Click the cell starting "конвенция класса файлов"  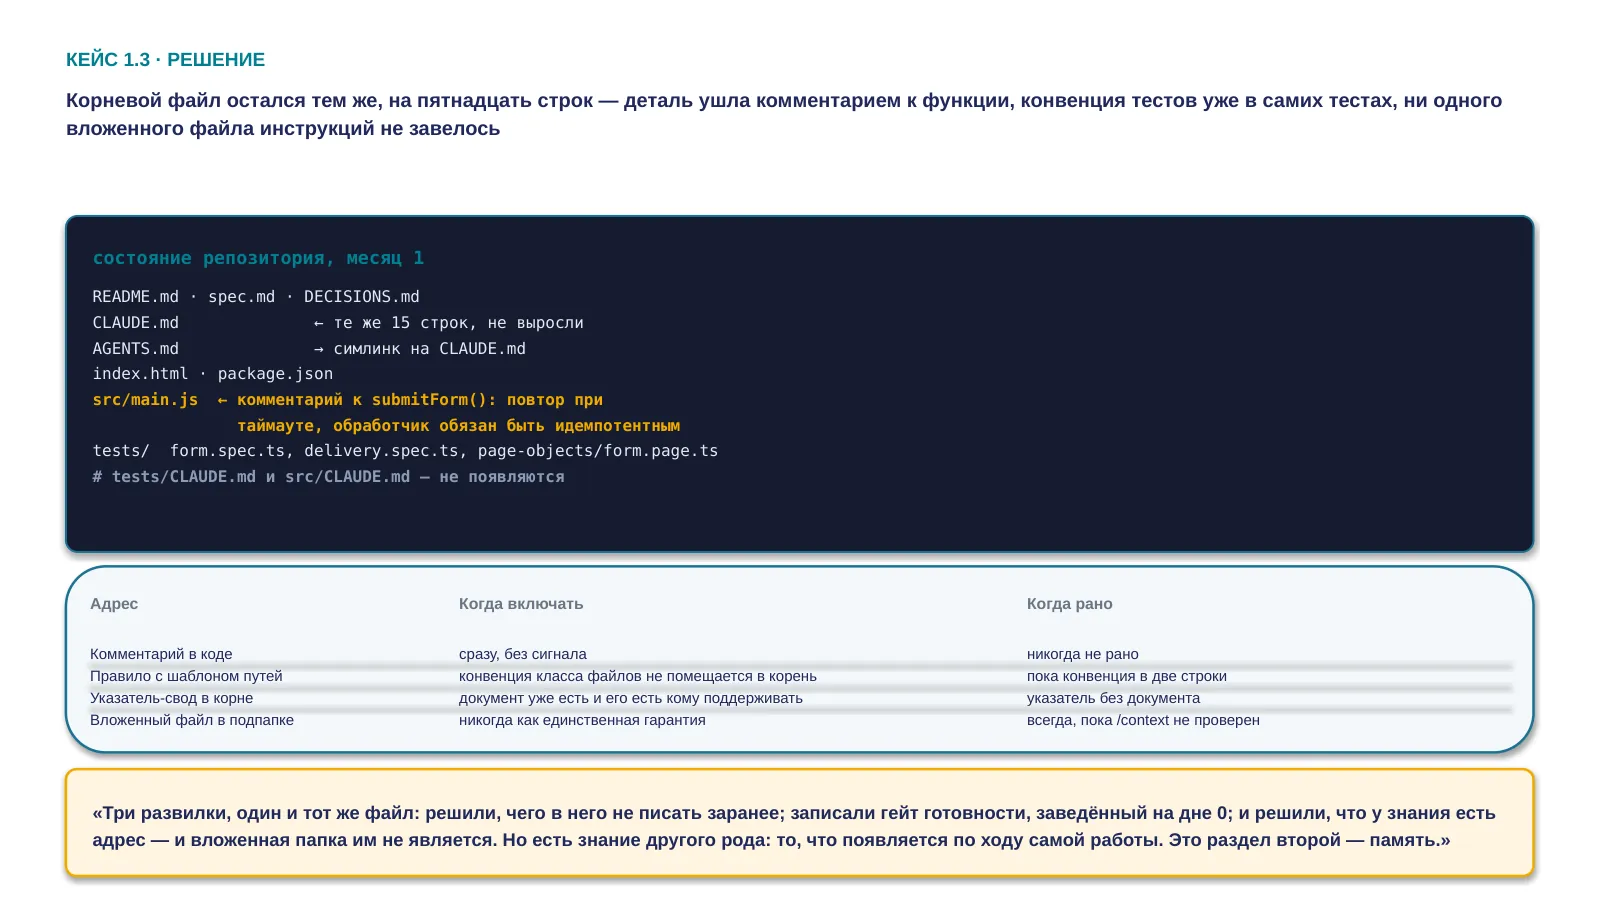click(638, 676)
